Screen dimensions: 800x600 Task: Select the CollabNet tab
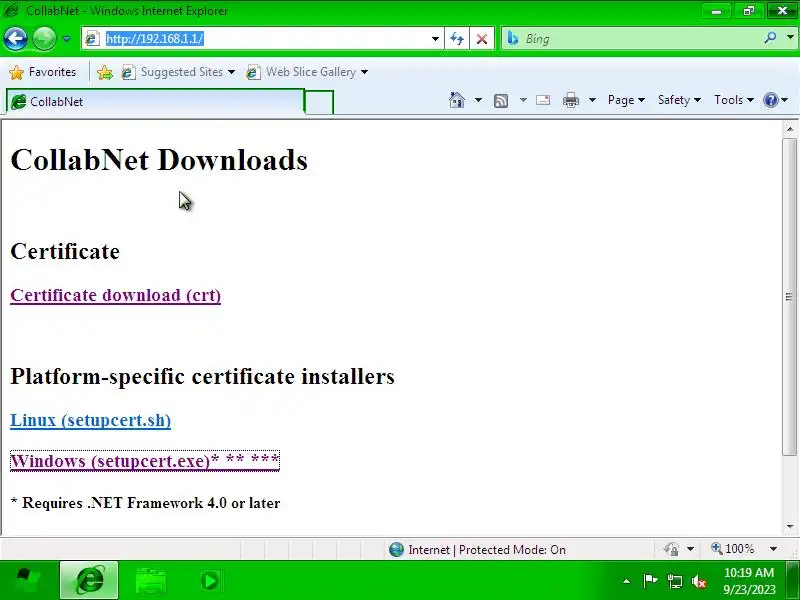[x=155, y=102]
